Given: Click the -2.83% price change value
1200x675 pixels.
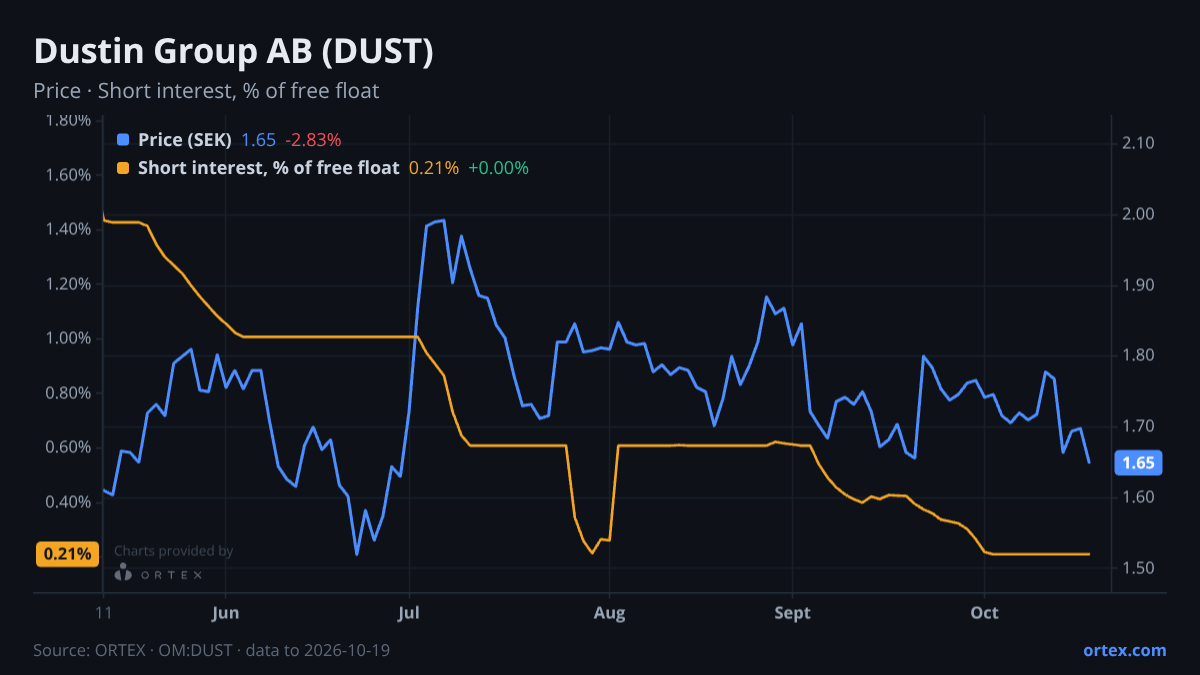Looking at the screenshot, I should coord(313,140).
